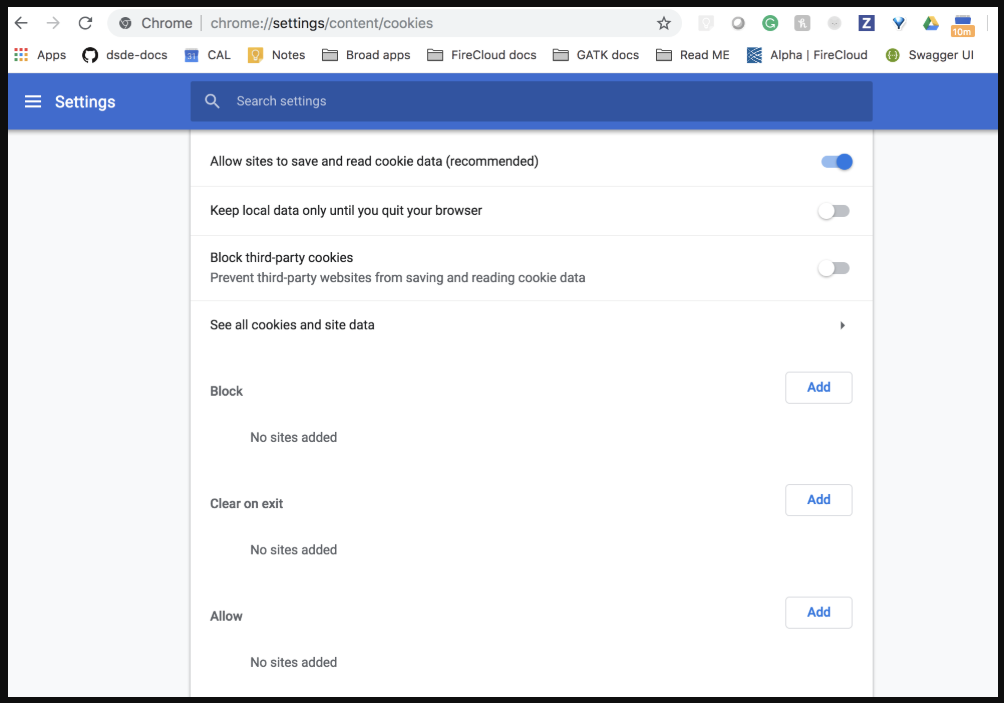This screenshot has width=1004, height=703.
Task: Click the Allow section heading
Action: (x=226, y=616)
